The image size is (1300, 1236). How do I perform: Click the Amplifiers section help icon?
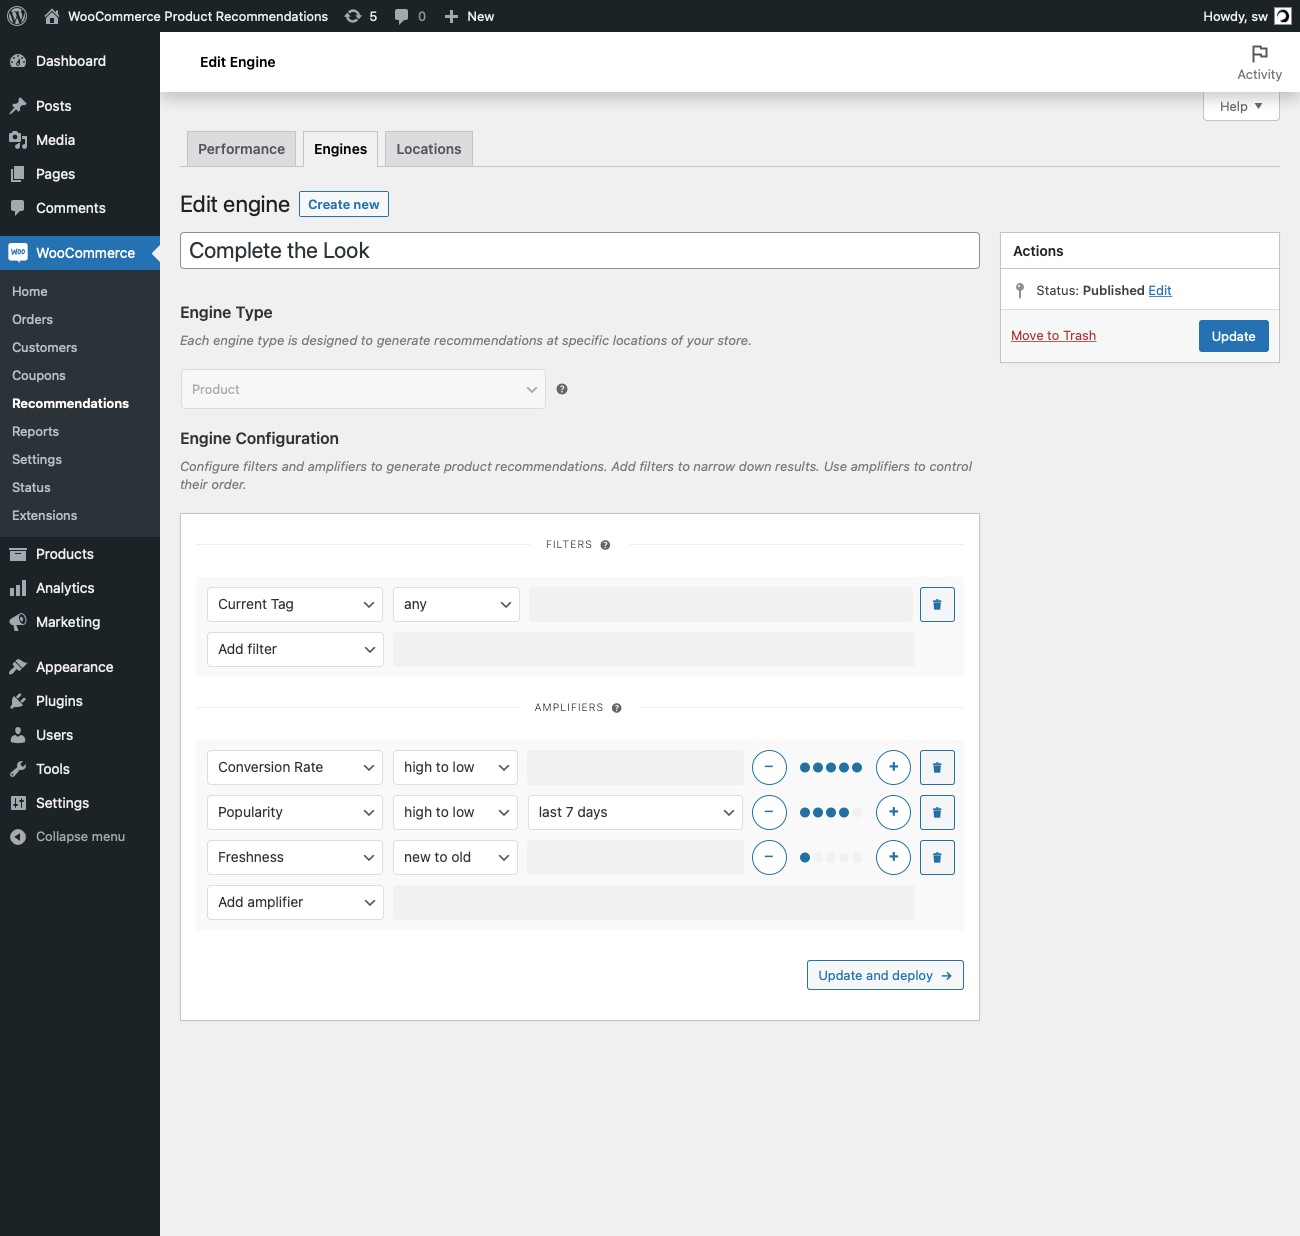[x=617, y=707]
